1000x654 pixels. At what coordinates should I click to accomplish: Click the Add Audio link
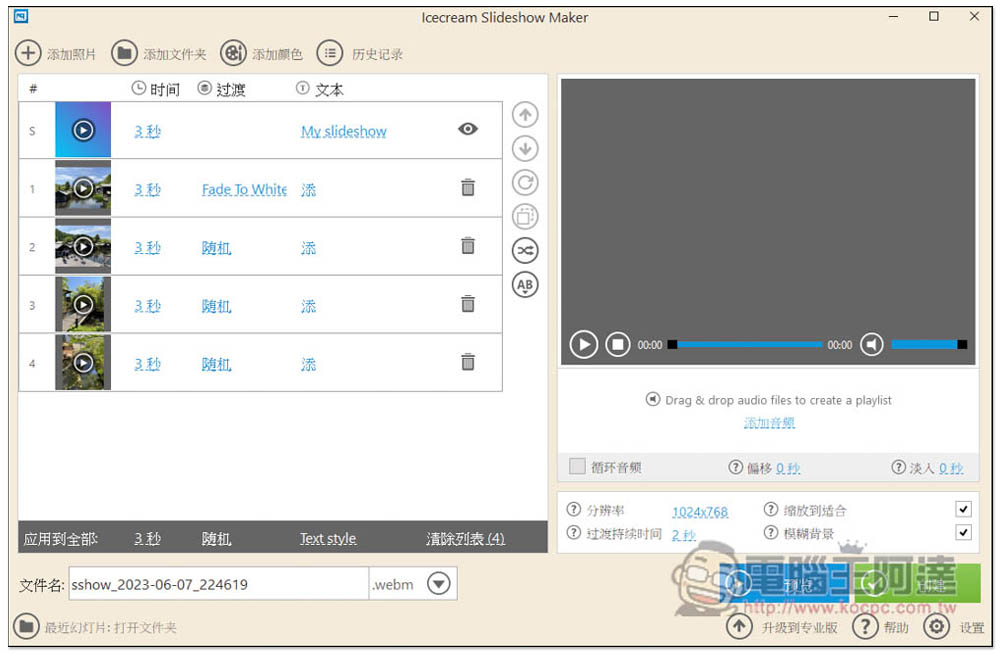click(769, 423)
